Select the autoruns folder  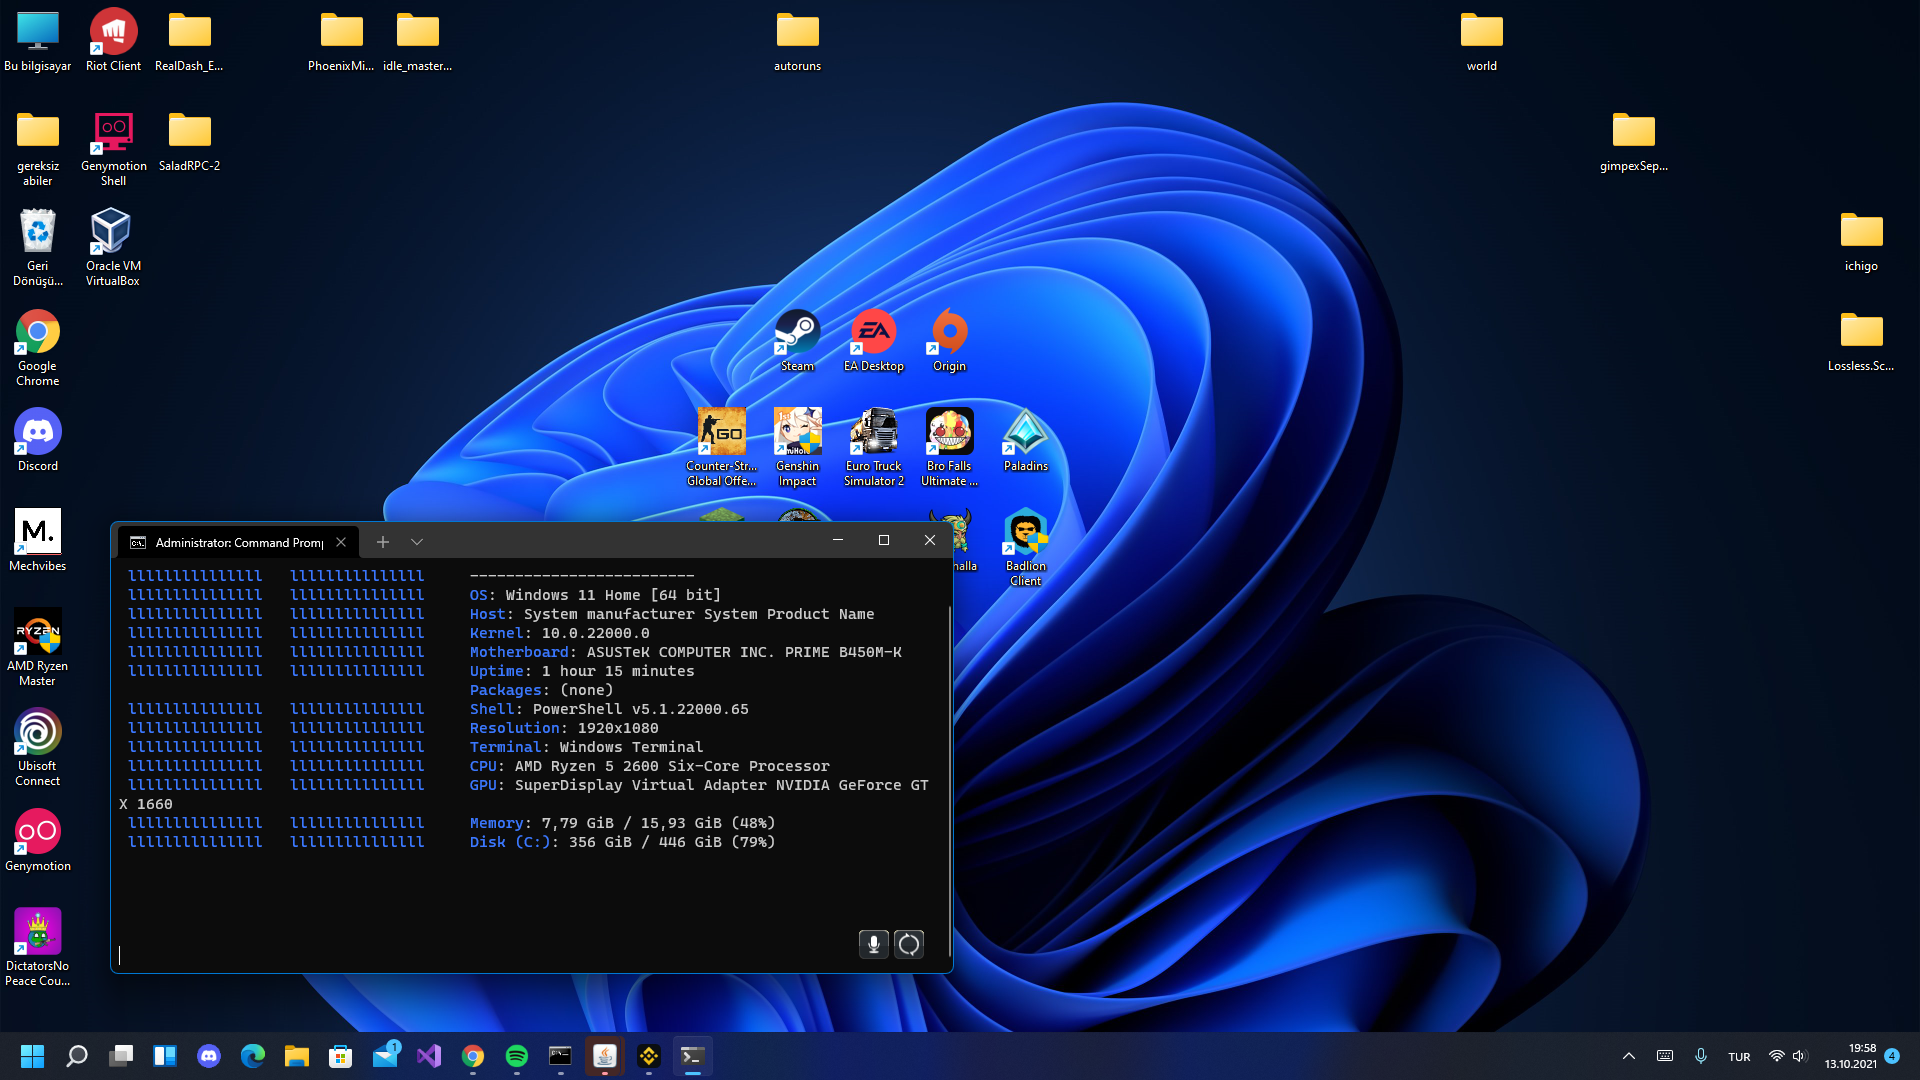coord(797,40)
